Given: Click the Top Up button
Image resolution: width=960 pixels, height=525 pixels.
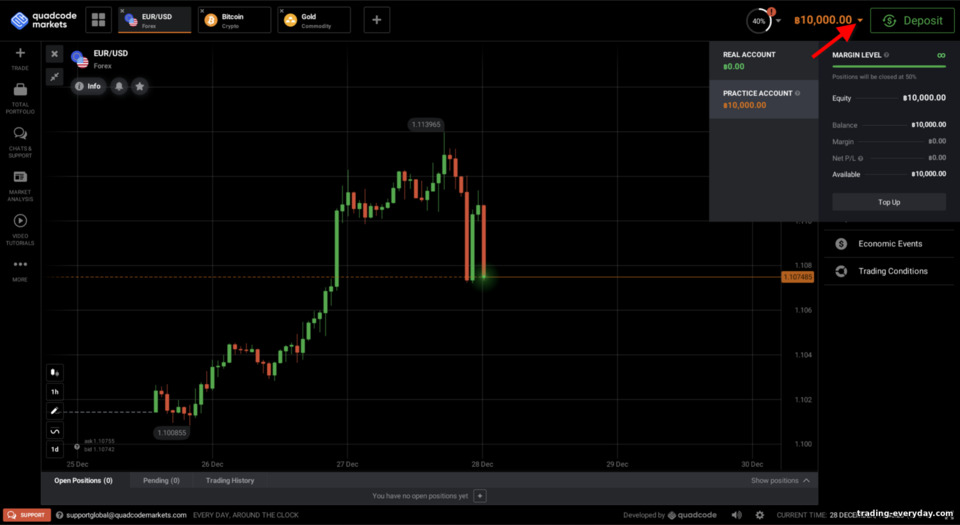Looking at the screenshot, I should coord(889,202).
